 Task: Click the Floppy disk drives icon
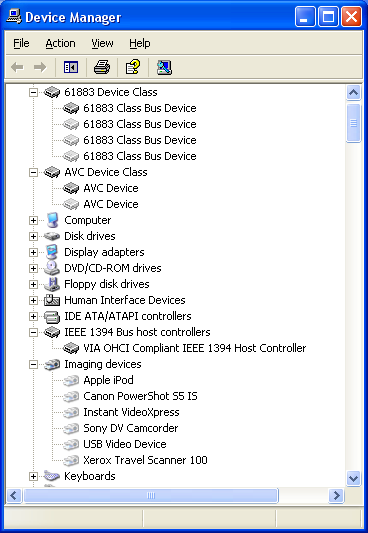click(52, 284)
